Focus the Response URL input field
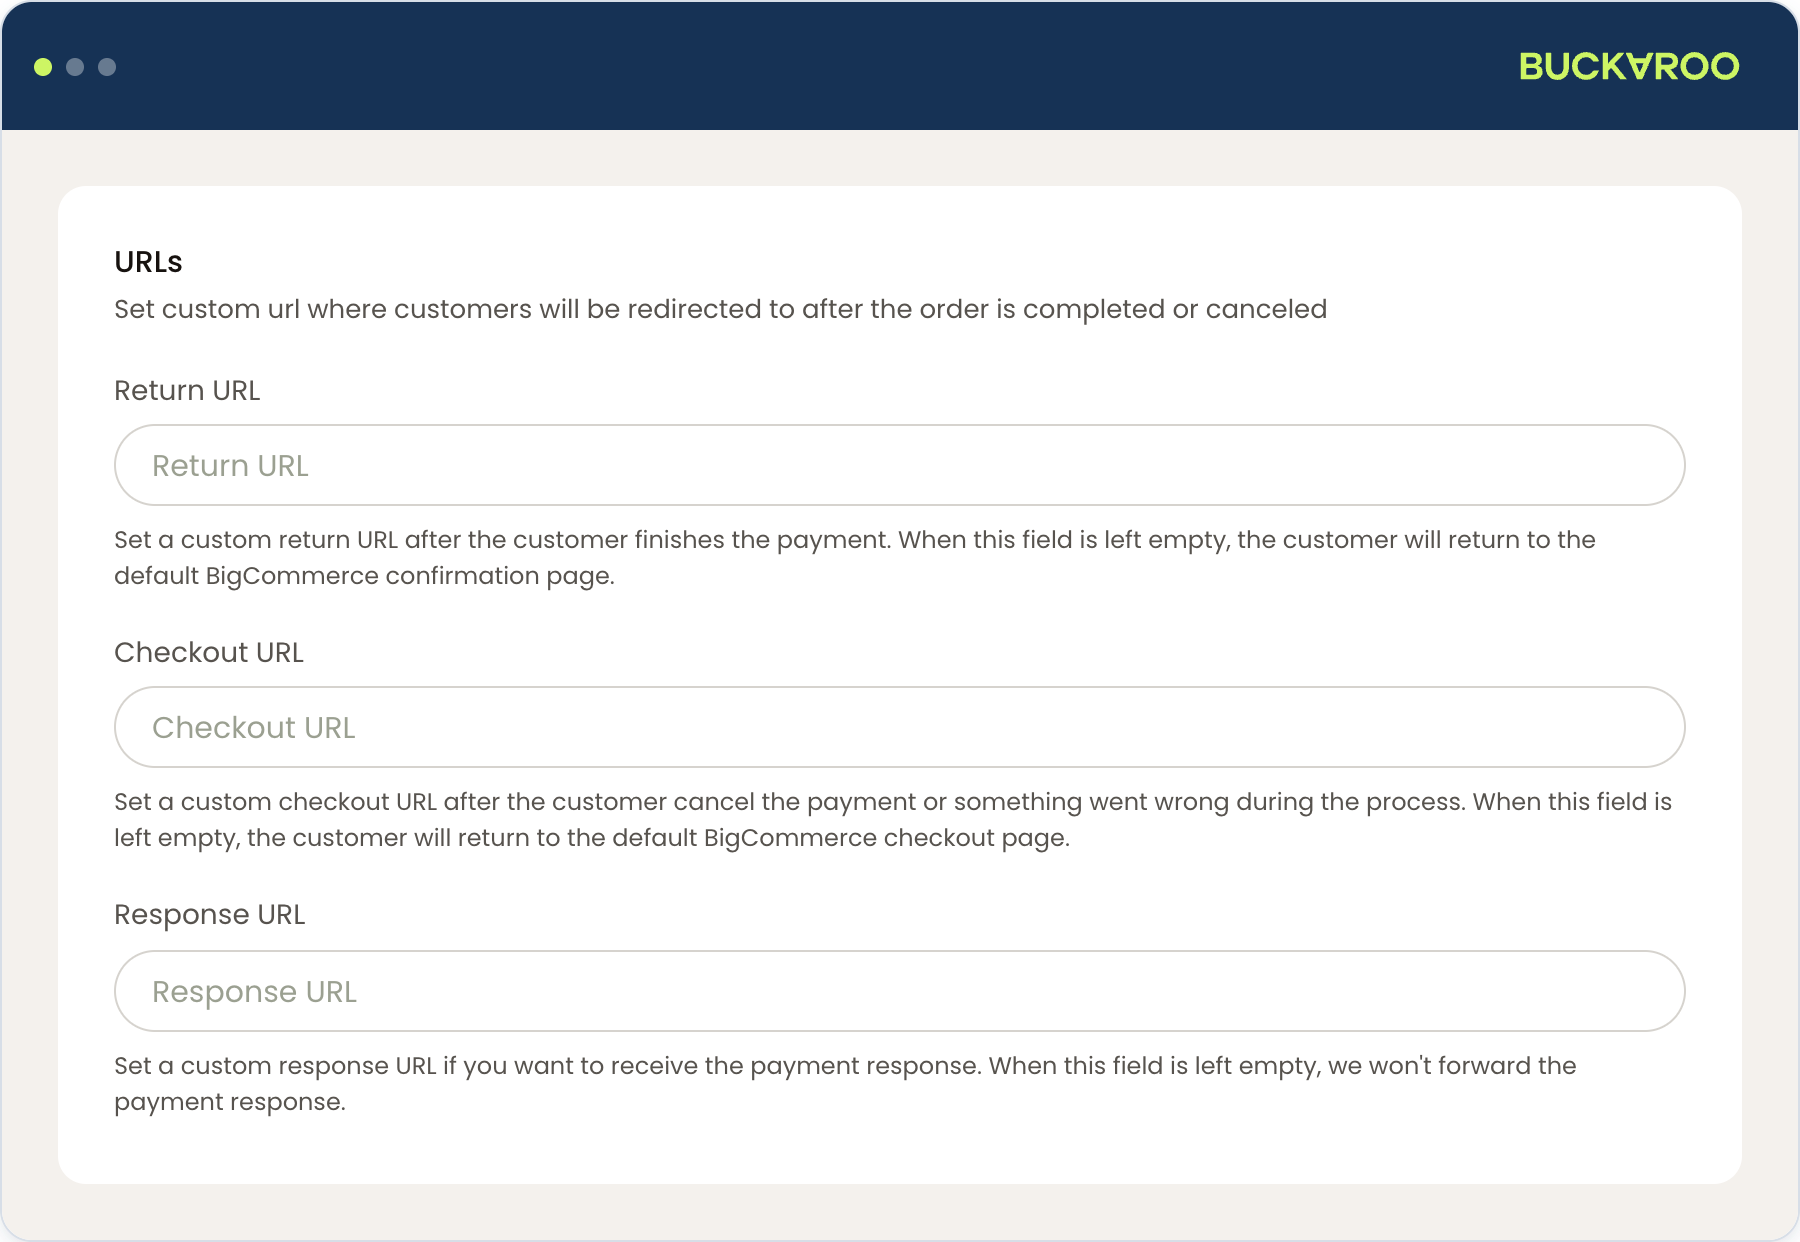This screenshot has width=1800, height=1242. pos(900,991)
